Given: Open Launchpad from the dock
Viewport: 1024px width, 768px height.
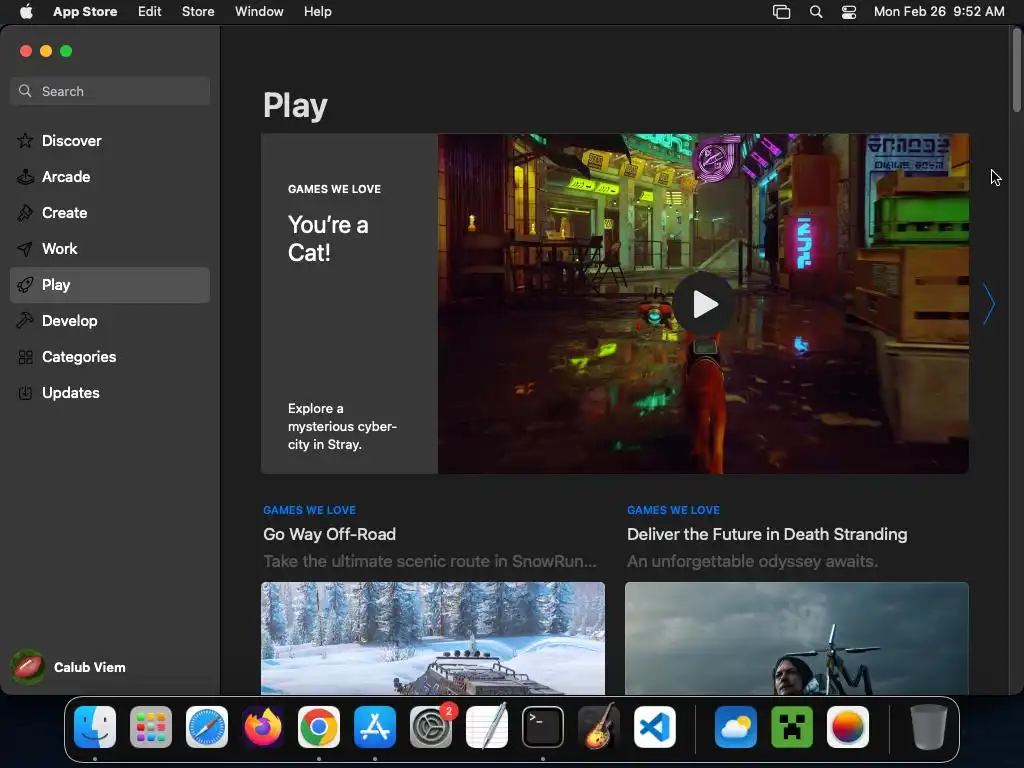Looking at the screenshot, I should [x=151, y=726].
